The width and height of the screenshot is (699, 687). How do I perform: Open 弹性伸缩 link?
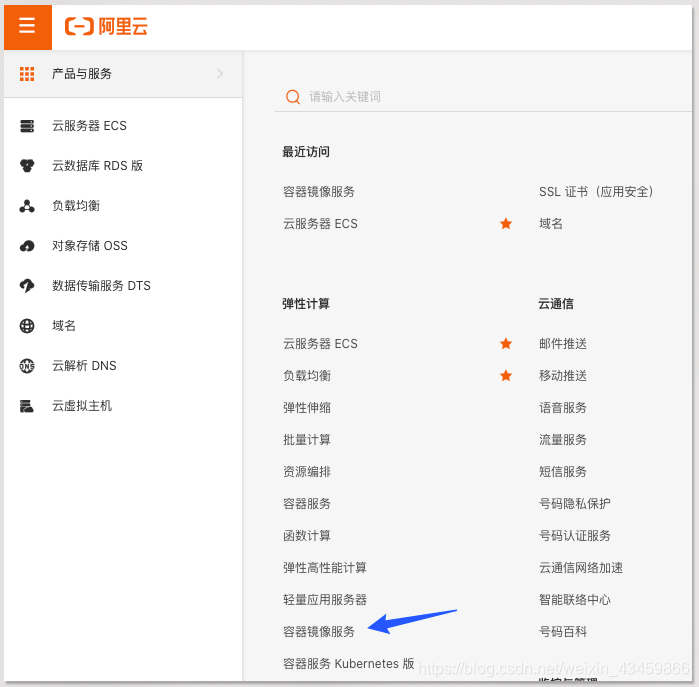[x=307, y=408]
